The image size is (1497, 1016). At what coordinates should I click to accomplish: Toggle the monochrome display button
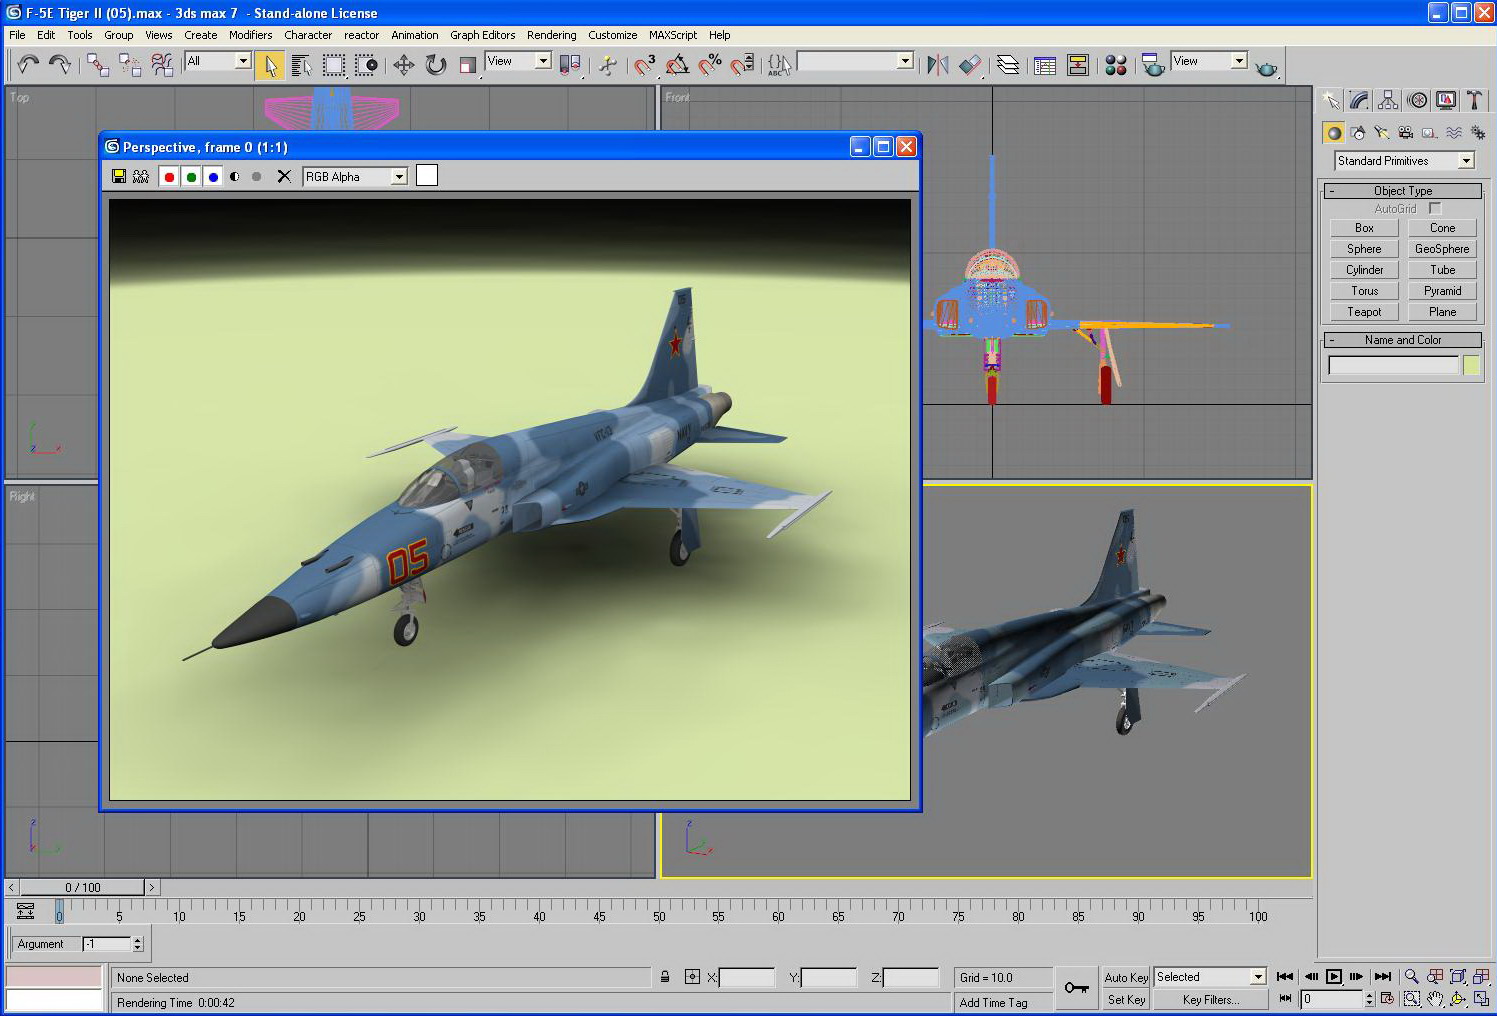point(257,176)
